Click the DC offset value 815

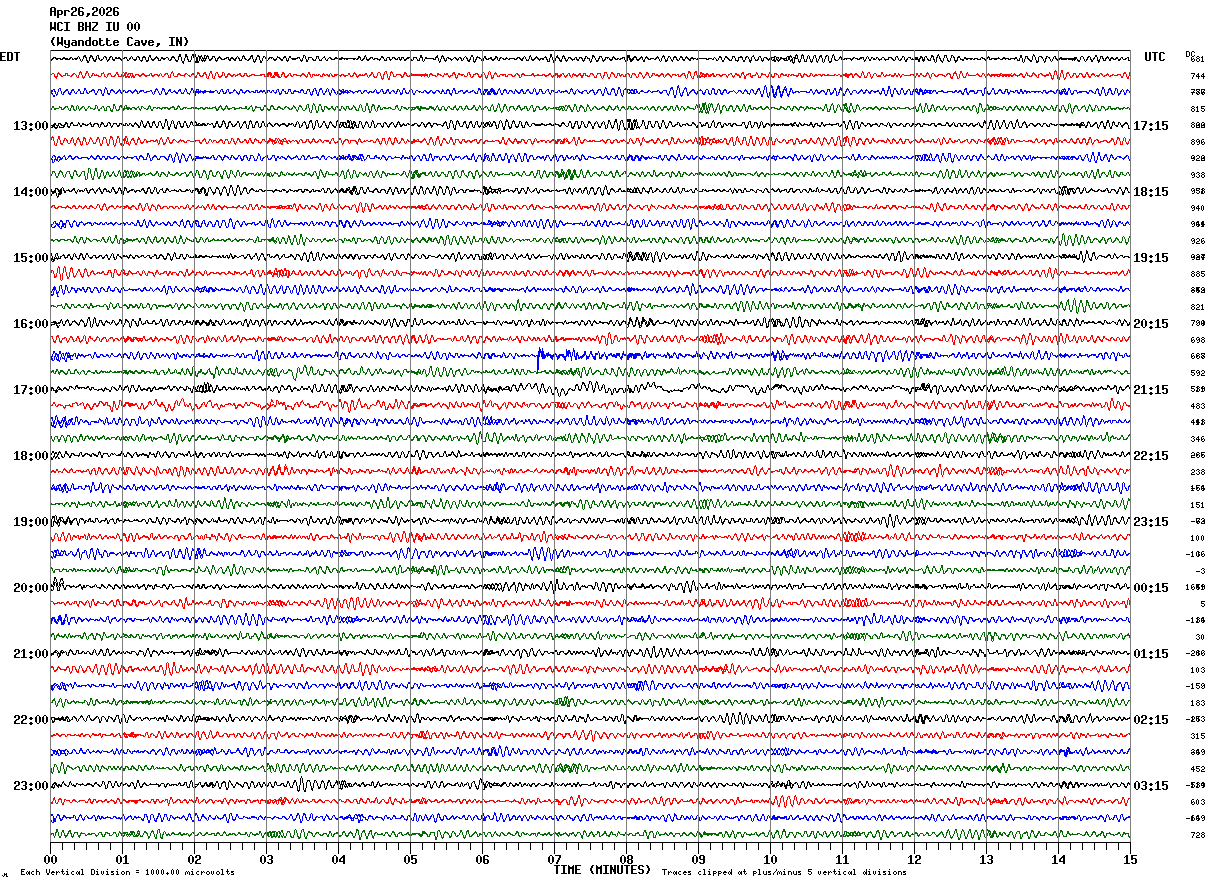[x=1197, y=109]
